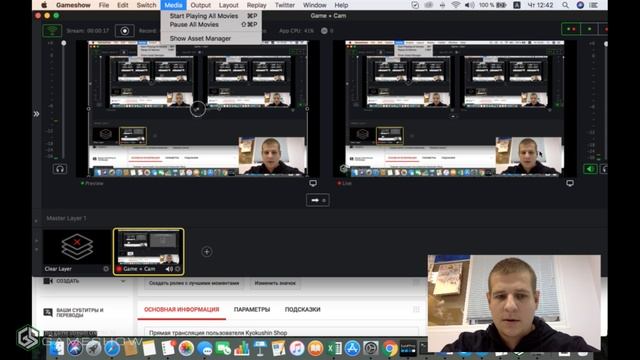
Task: Open Launchpad rocket from the Dock
Action: [x=93, y=349]
